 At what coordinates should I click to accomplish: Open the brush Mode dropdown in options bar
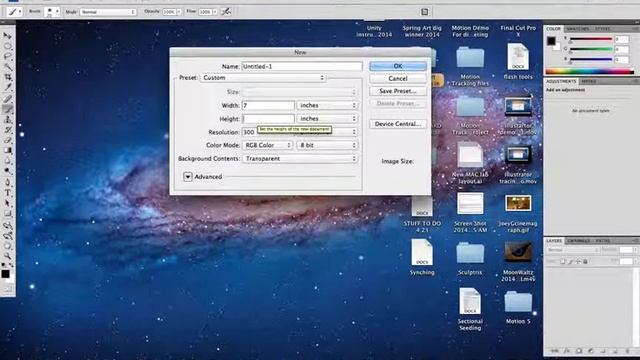point(108,12)
